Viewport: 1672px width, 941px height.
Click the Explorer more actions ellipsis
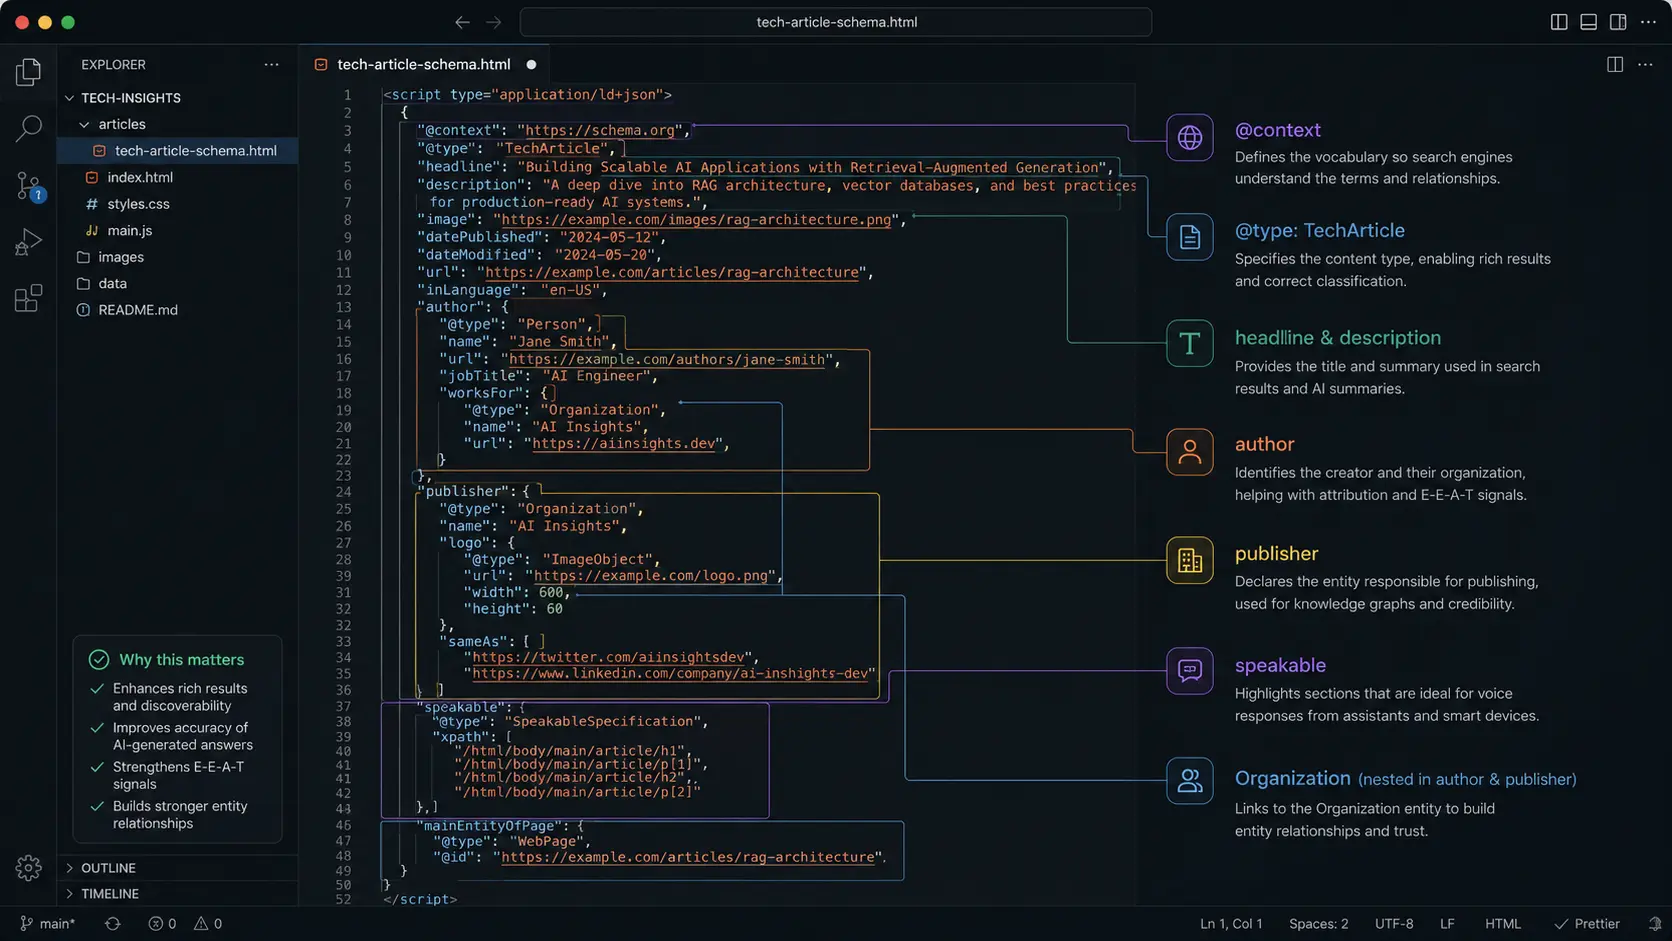click(271, 64)
